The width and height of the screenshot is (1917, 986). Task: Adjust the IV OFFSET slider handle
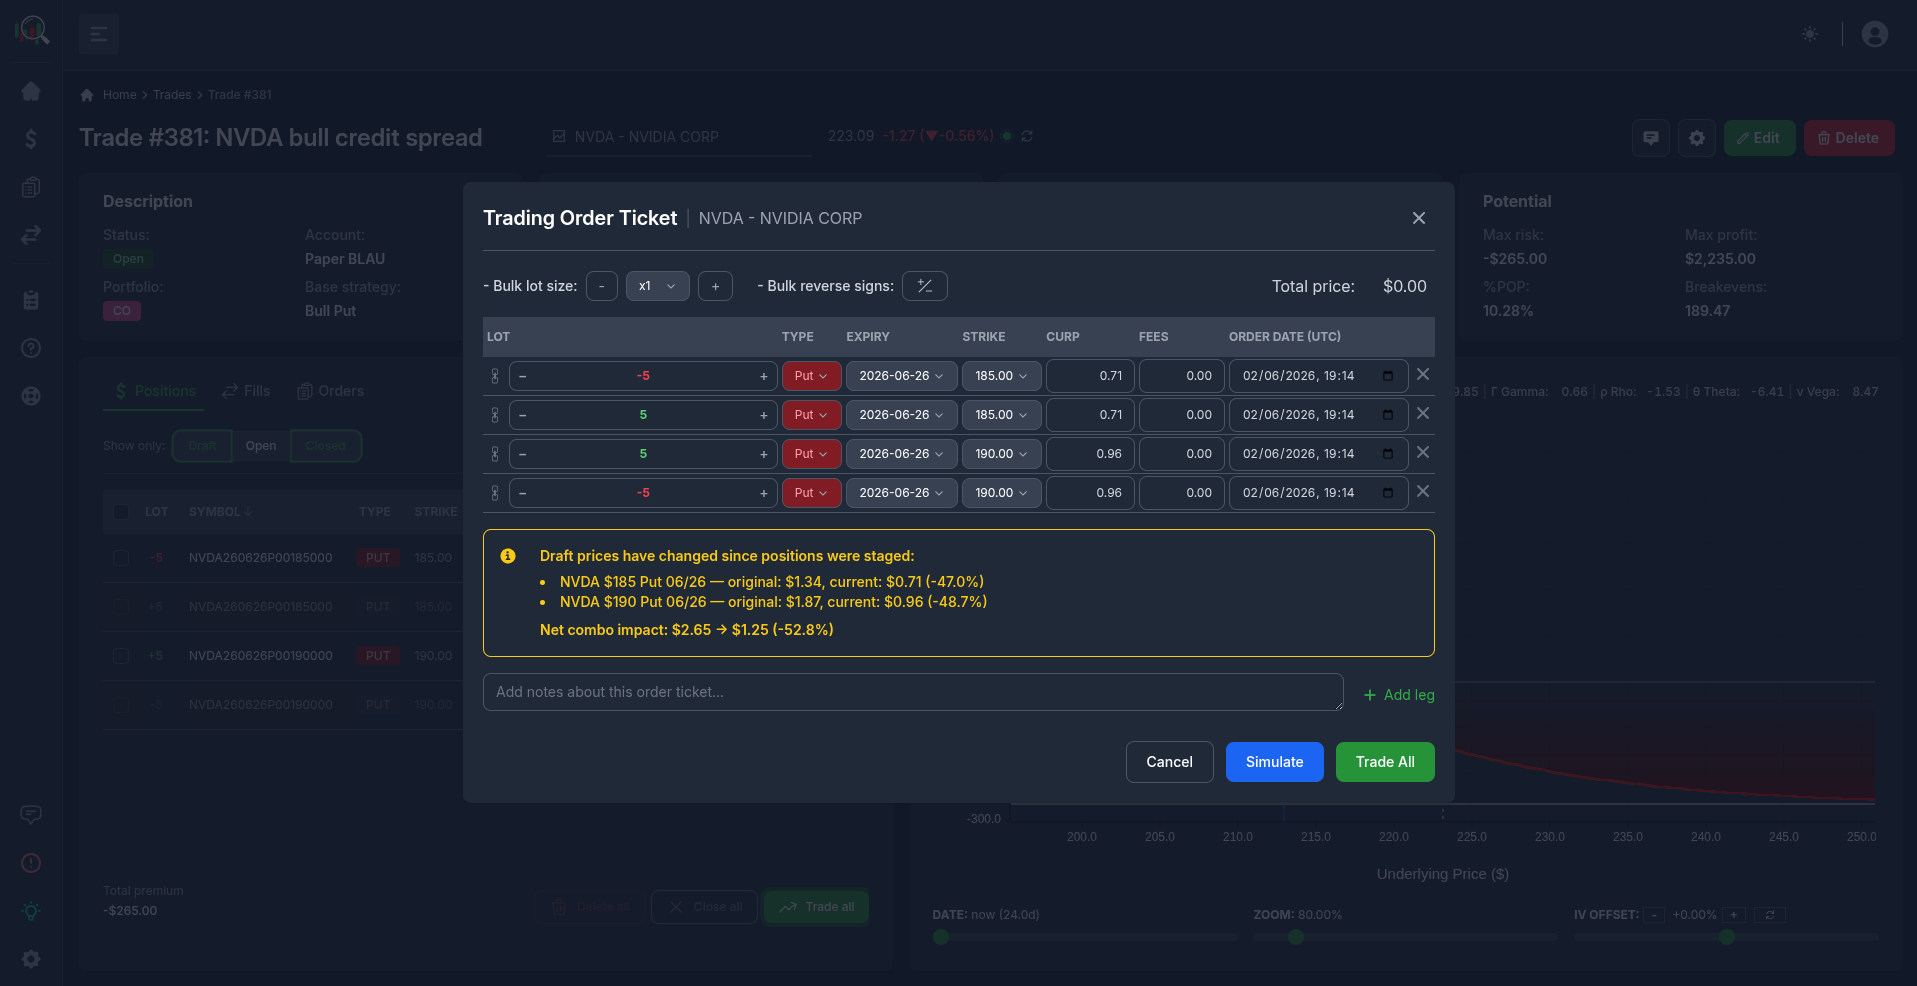pyautogui.click(x=1726, y=937)
